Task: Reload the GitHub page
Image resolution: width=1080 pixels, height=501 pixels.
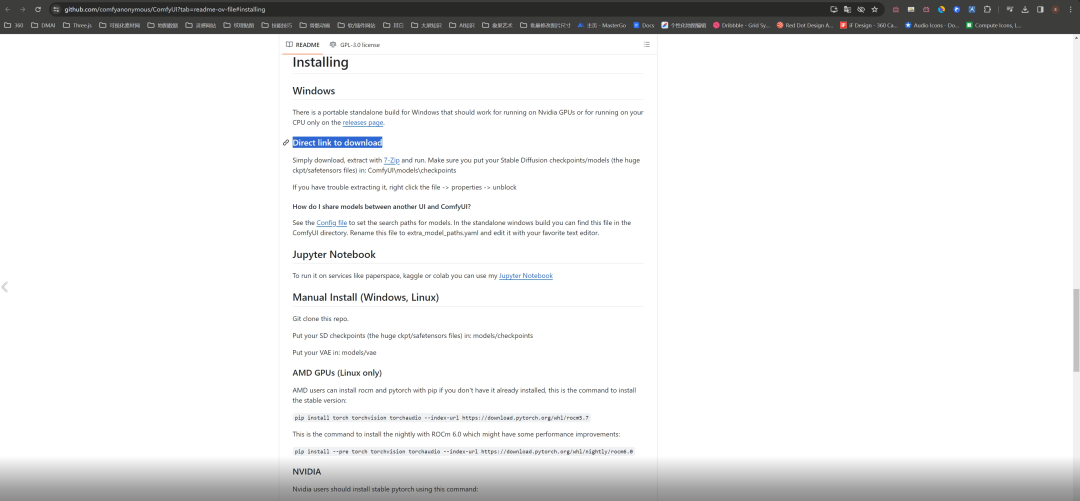Action: (x=37, y=10)
